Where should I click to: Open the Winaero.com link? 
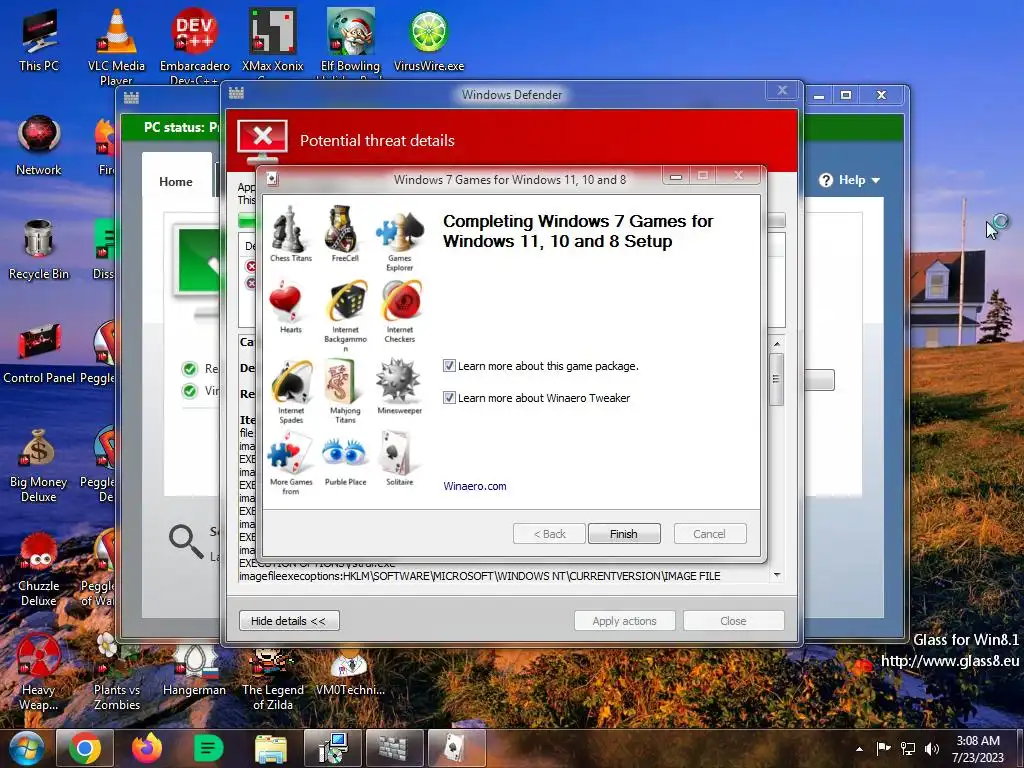475,486
